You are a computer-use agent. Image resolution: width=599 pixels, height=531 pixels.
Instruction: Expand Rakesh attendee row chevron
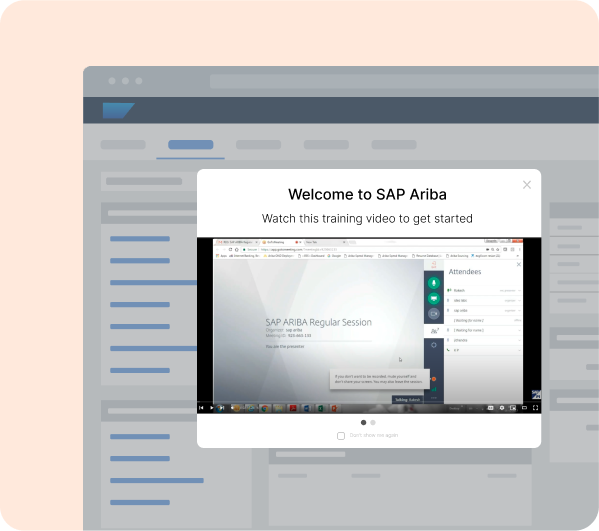519,291
